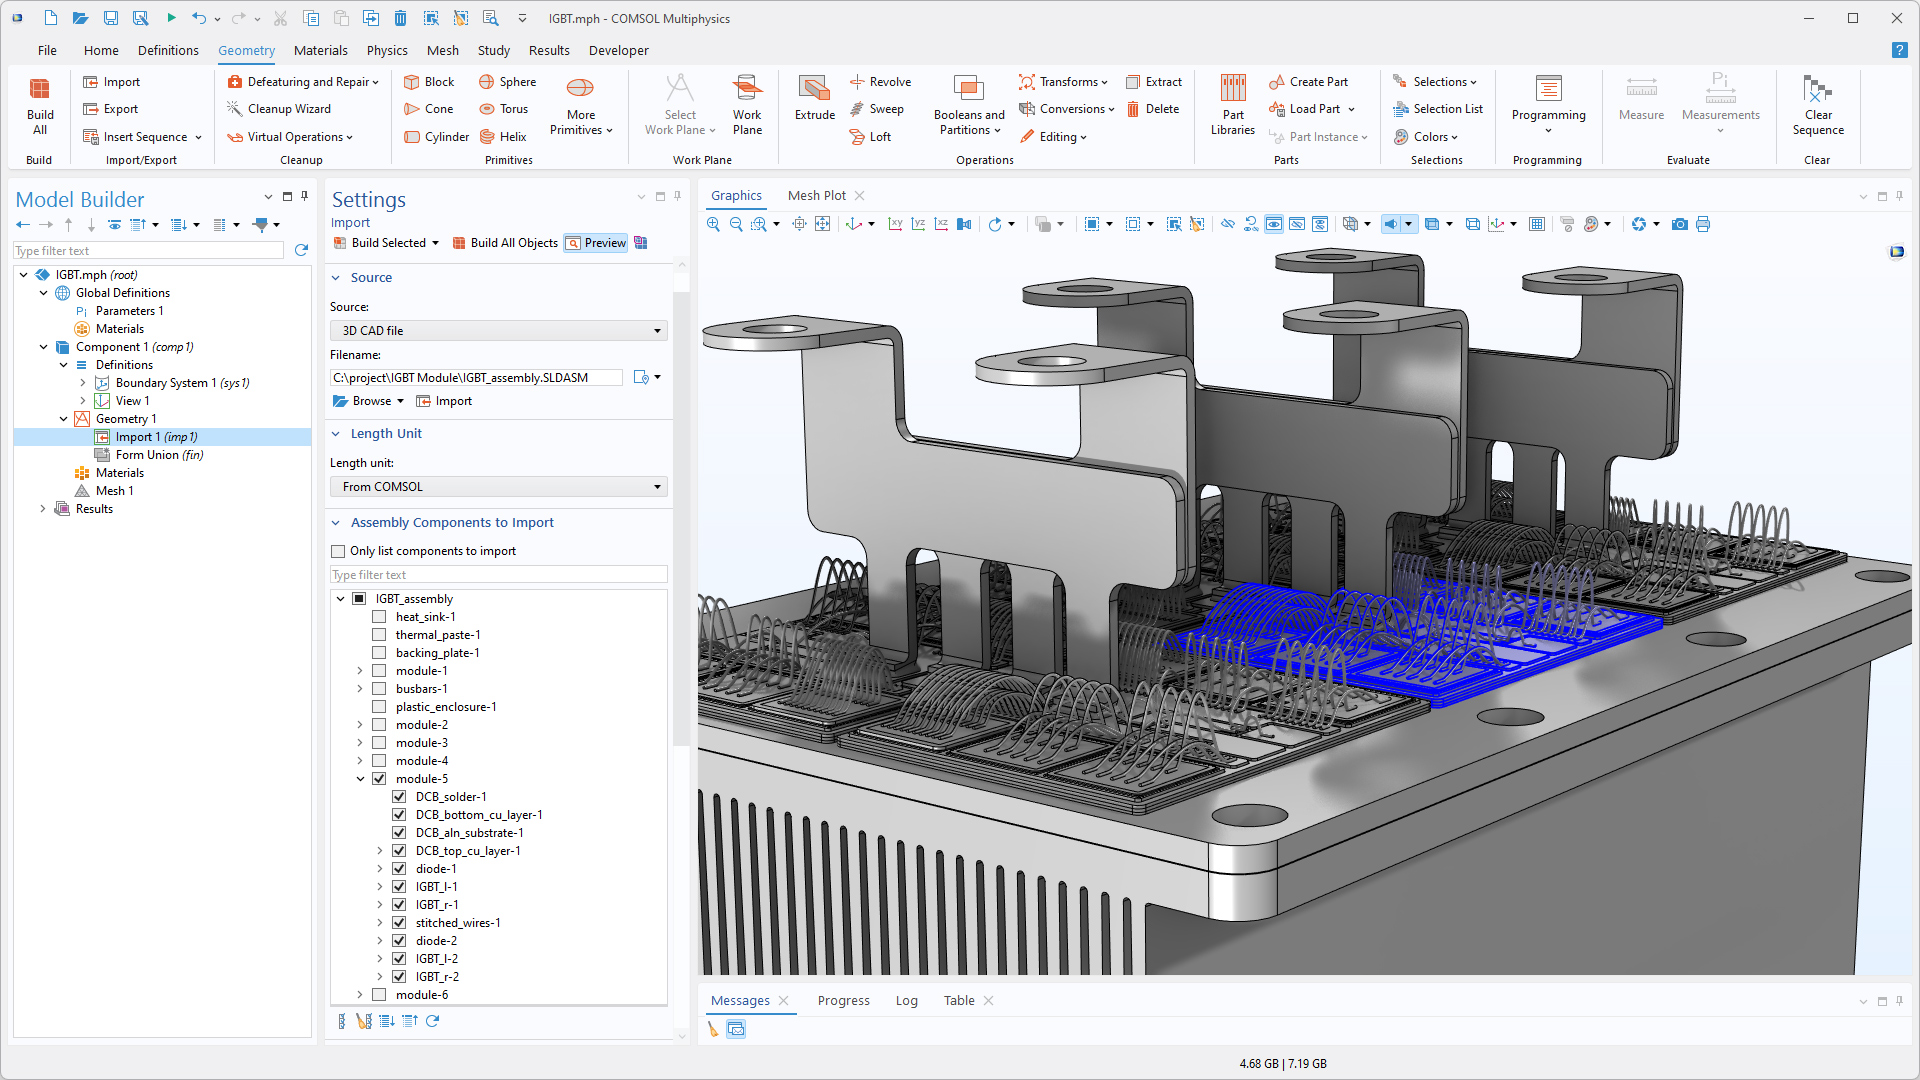Open the Physics ribbon tab
The image size is (1920, 1080).
pyautogui.click(x=387, y=50)
